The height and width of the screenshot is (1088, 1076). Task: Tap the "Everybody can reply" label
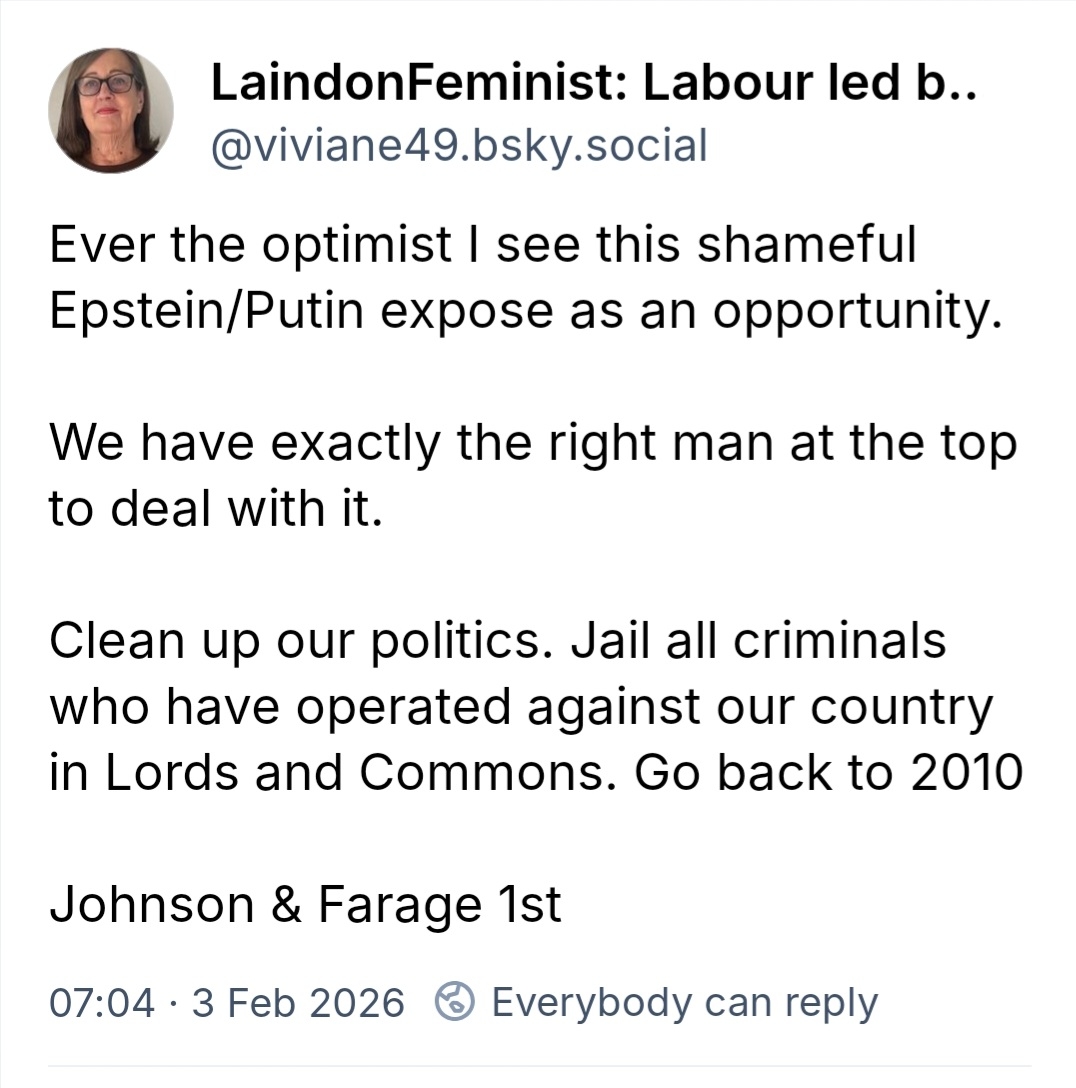click(x=684, y=1002)
